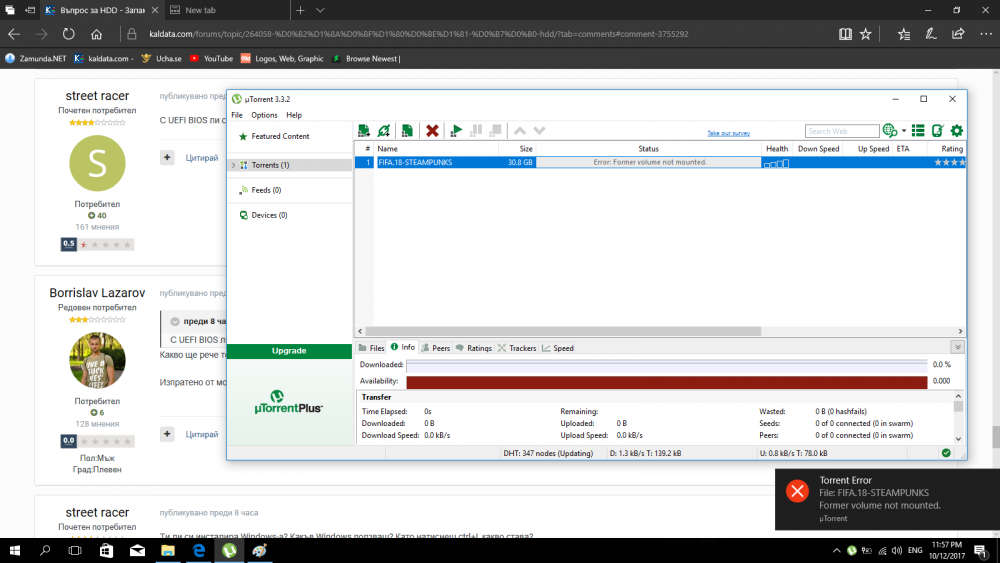
Task: Open the Action Center notification icon
Action: (982, 550)
